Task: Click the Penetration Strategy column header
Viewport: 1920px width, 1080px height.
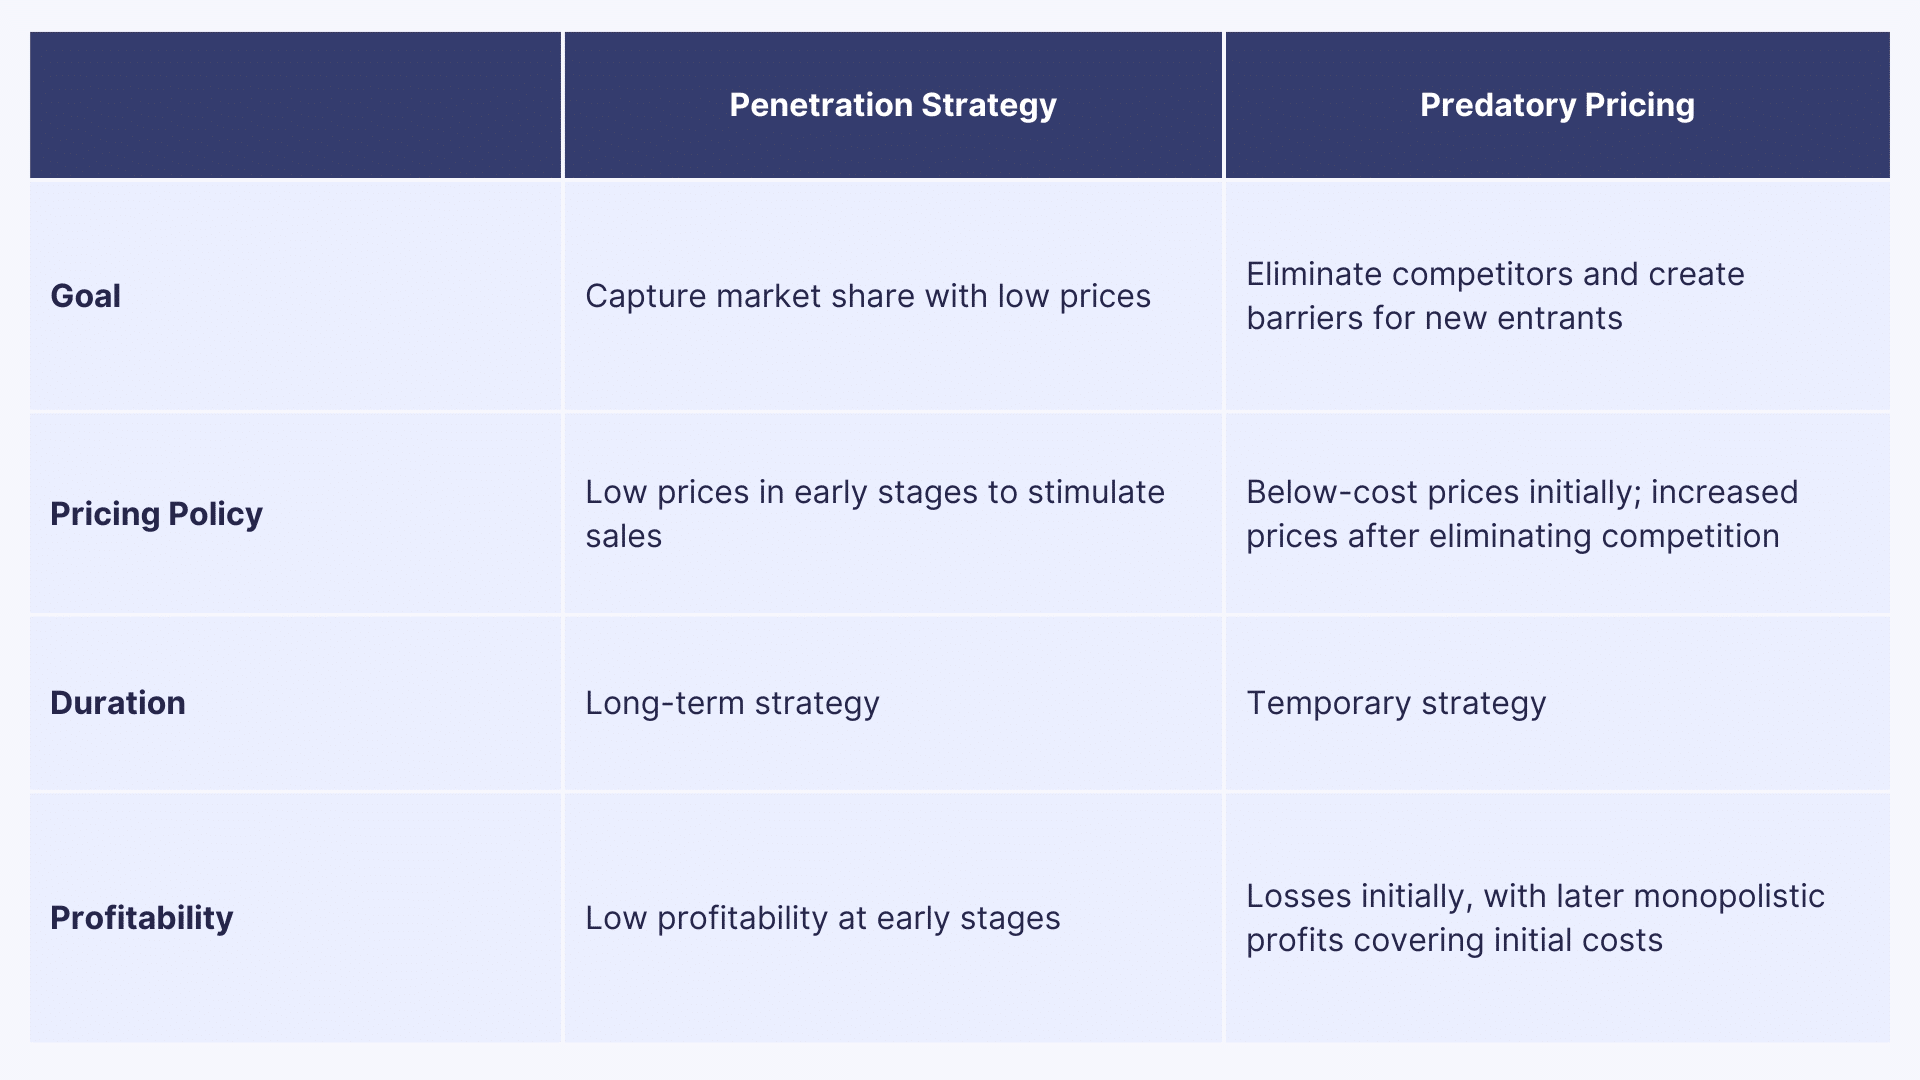Action: tap(892, 105)
